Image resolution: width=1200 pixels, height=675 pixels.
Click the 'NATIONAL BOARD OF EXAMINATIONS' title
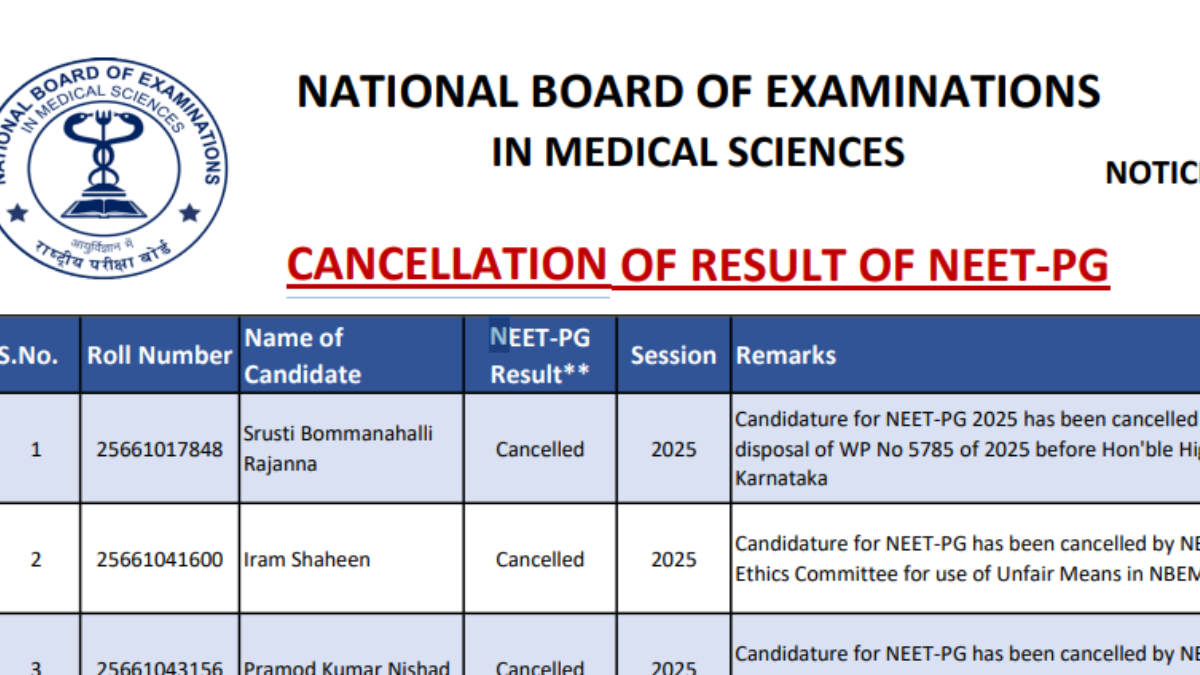click(698, 92)
